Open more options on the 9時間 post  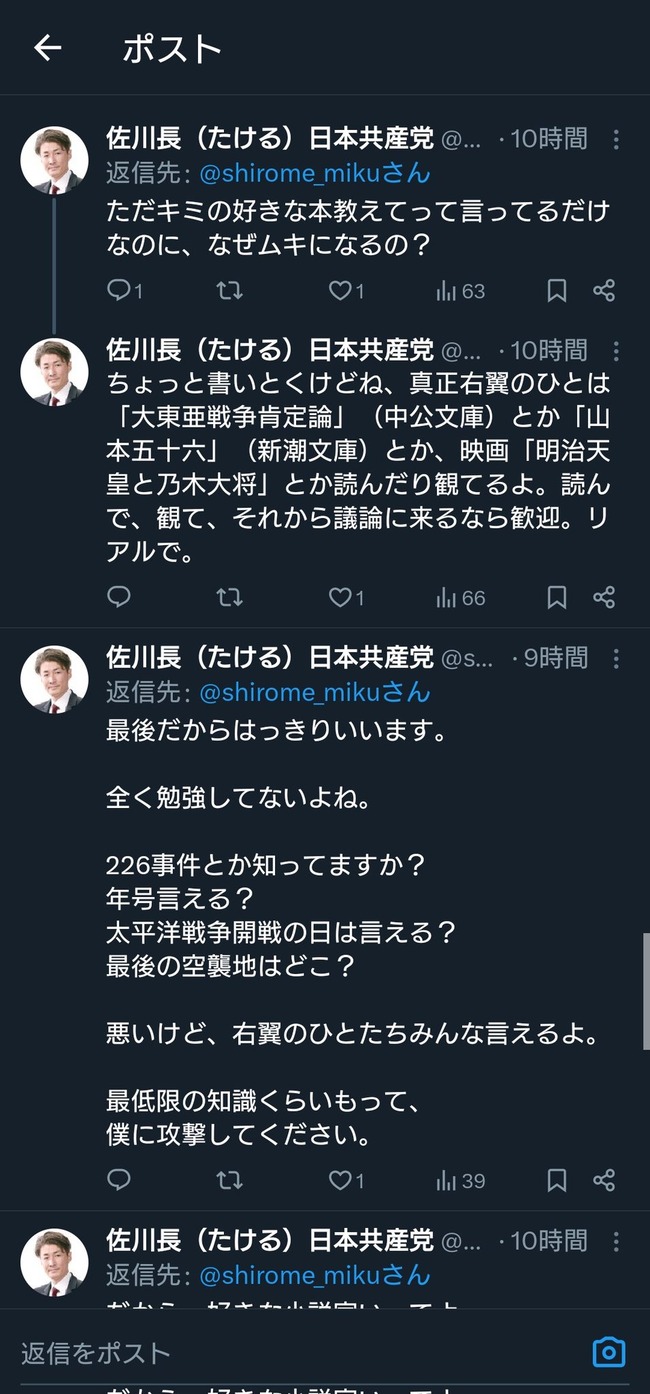(x=616, y=658)
